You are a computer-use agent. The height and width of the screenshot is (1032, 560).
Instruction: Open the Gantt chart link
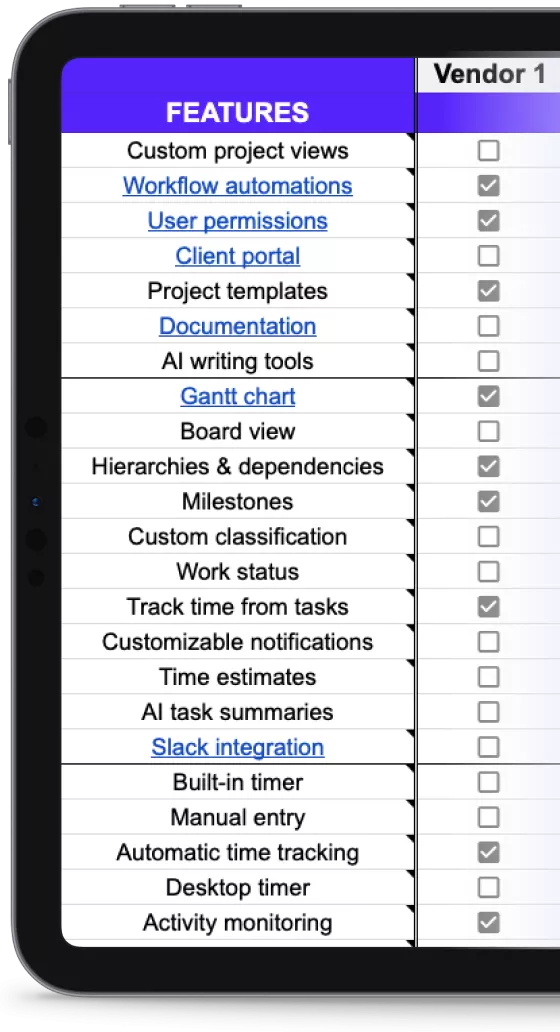coord(238,396)
